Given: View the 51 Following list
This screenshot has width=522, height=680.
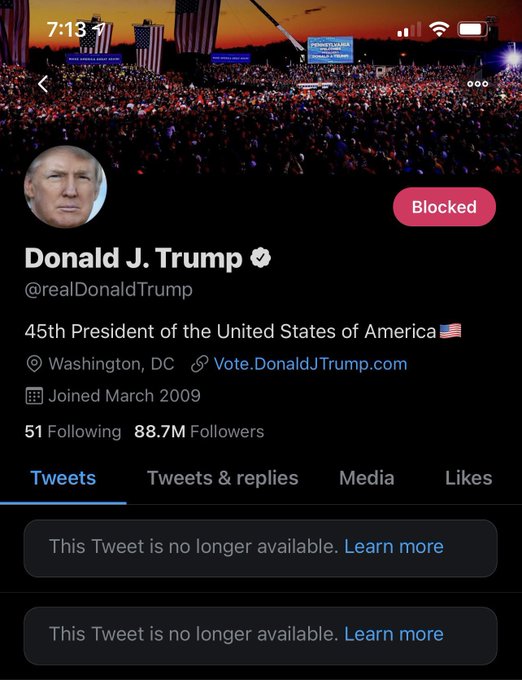Looking at the screenshot, I should pyautogui.click(x=73, y=432).
